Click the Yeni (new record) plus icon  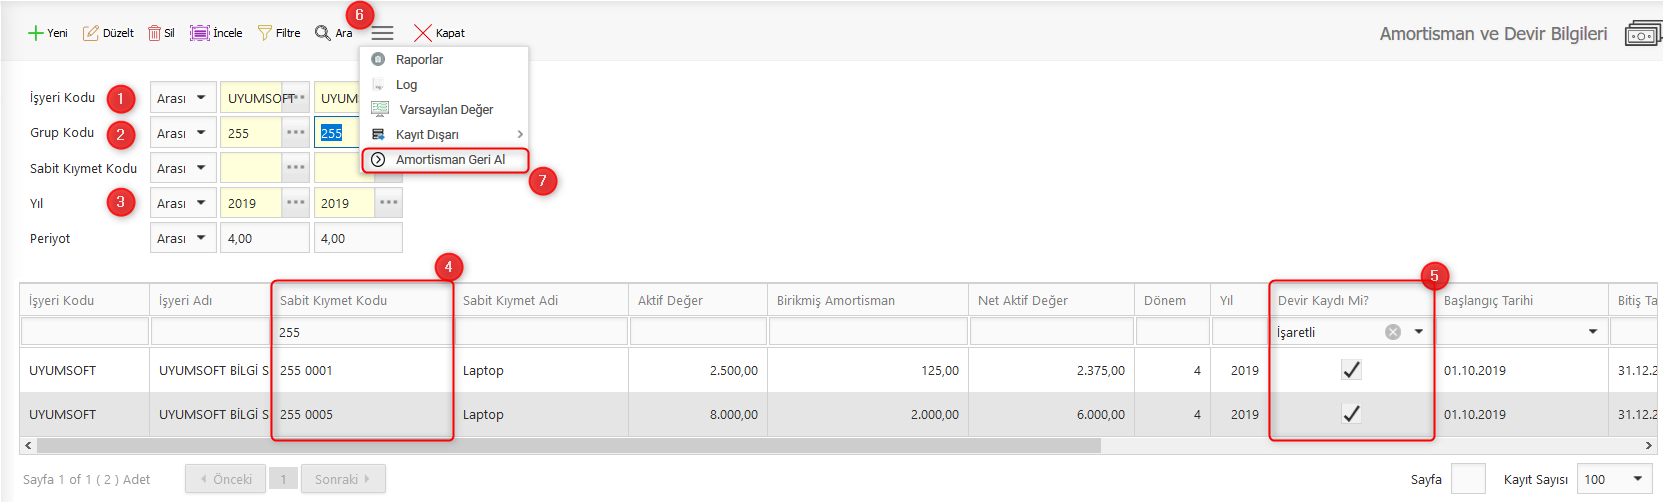point(36,33)
